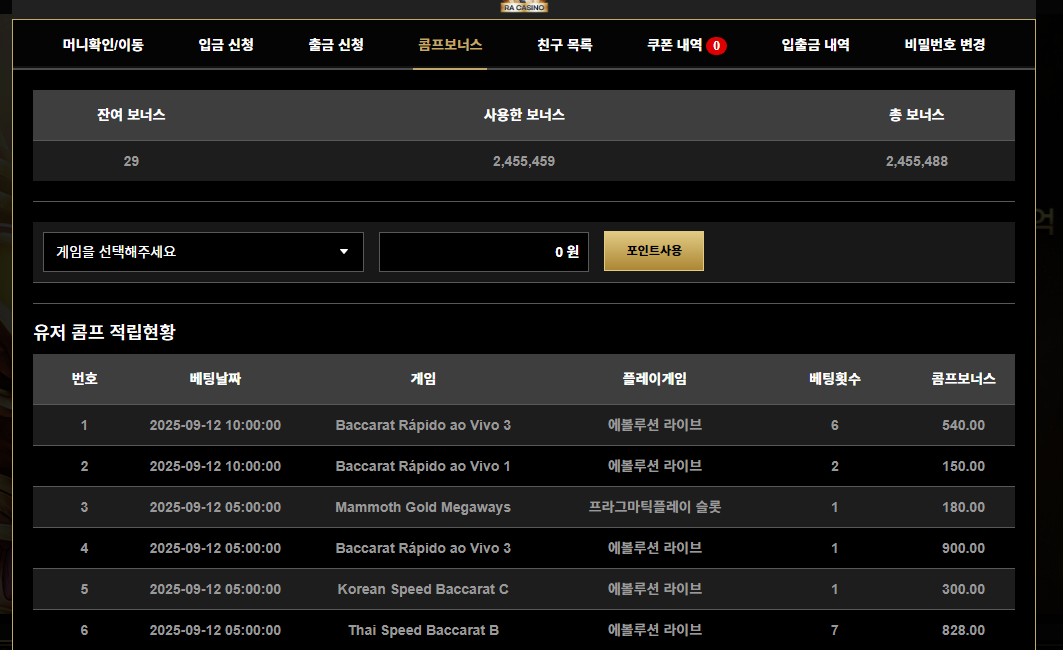This screenshot has height=650, width=1063.
Task: Switch to the 입금 신청 tab
Action: (x=226, y=45)
